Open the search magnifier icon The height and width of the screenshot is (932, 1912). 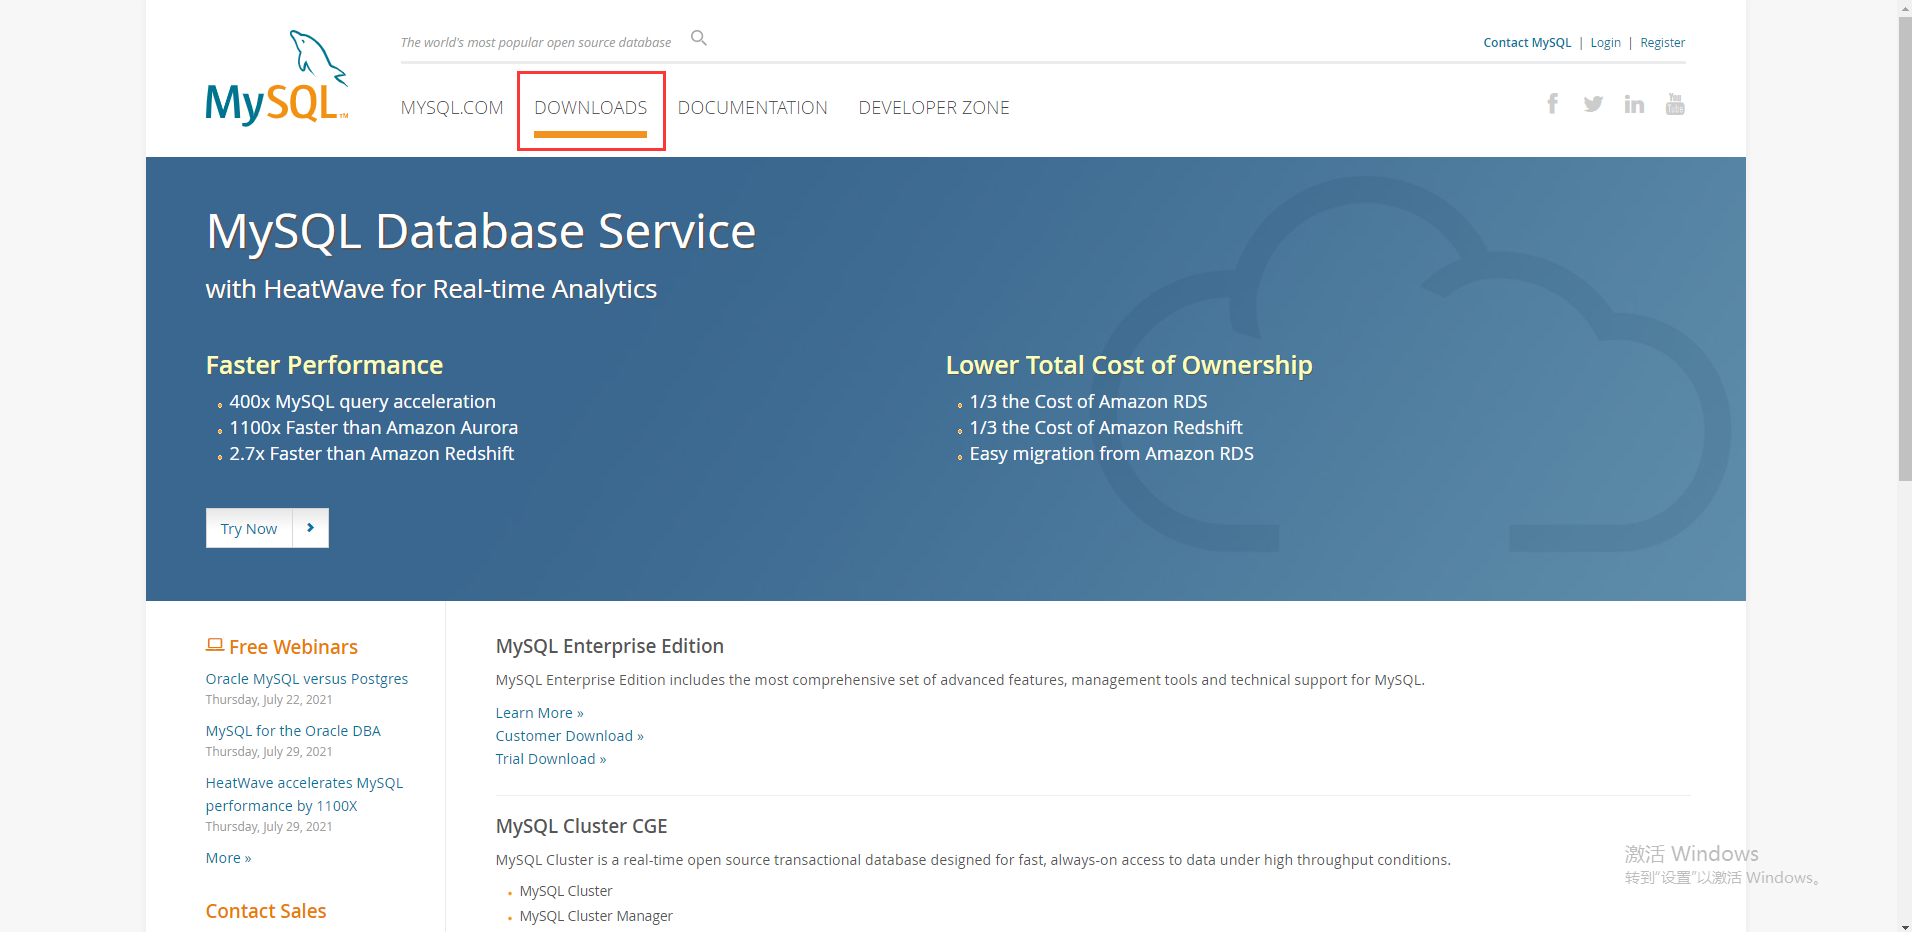699,38
